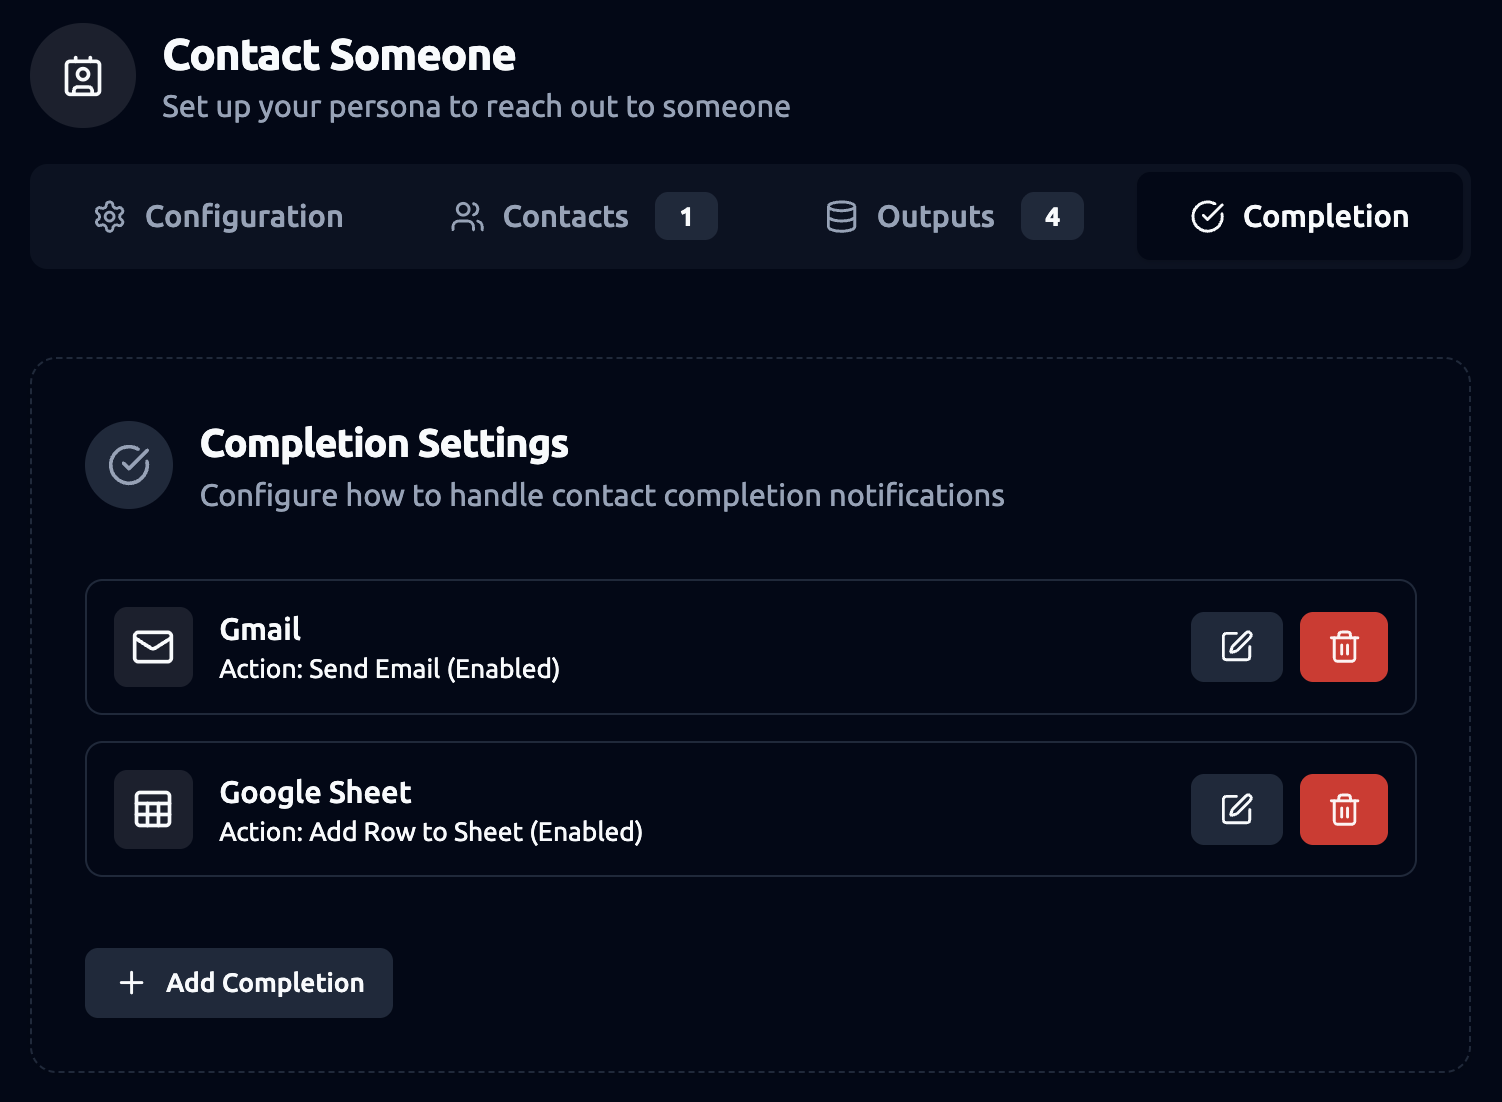Click the Google Sheet table icon
Image resolution: width=1502 pixels, height=1102 pixels.
pos(153,809)
